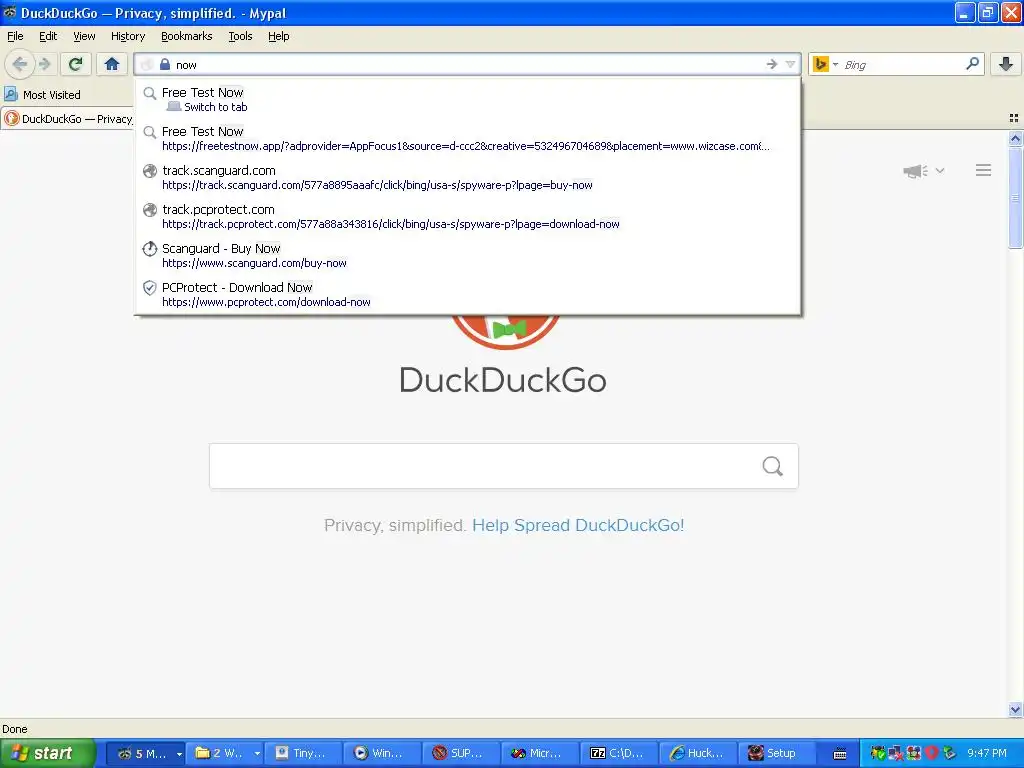Select the freetestnow.app URL suggestion
This screenshot has width=1024, height=768.
click(467, 138)
